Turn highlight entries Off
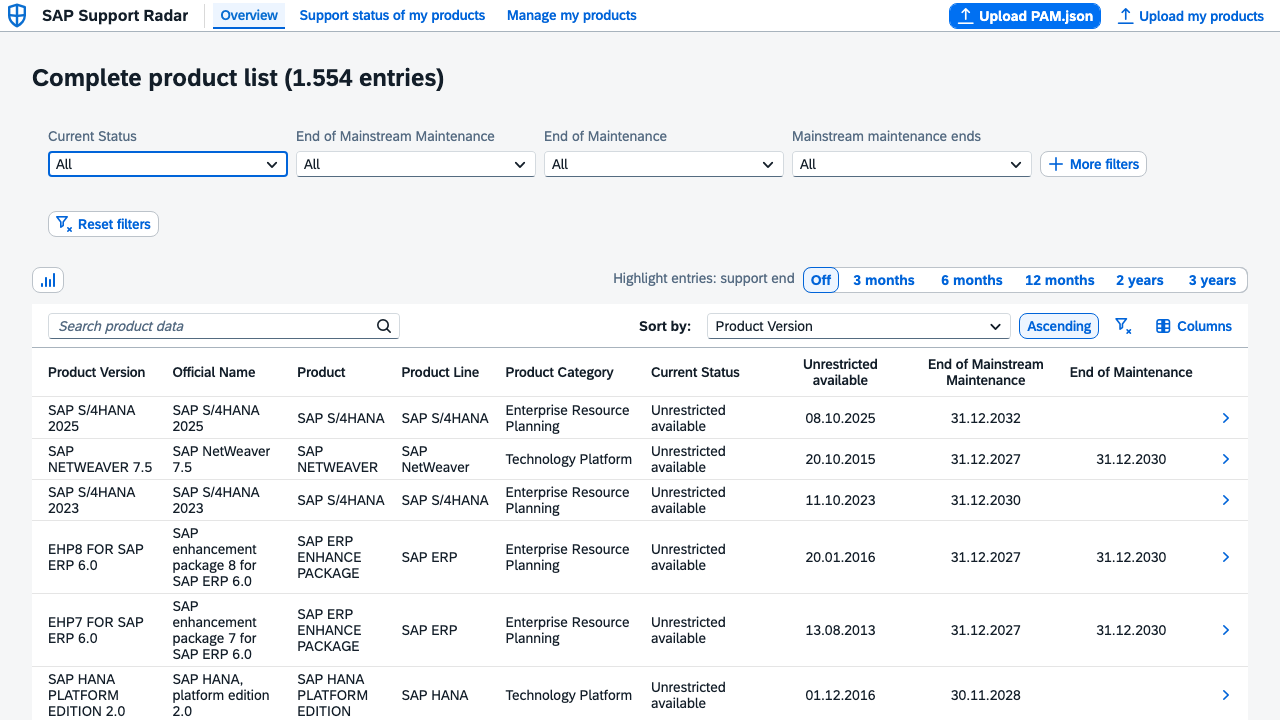The height and width of the screenshot is (720, 1280). coord(821,280)
